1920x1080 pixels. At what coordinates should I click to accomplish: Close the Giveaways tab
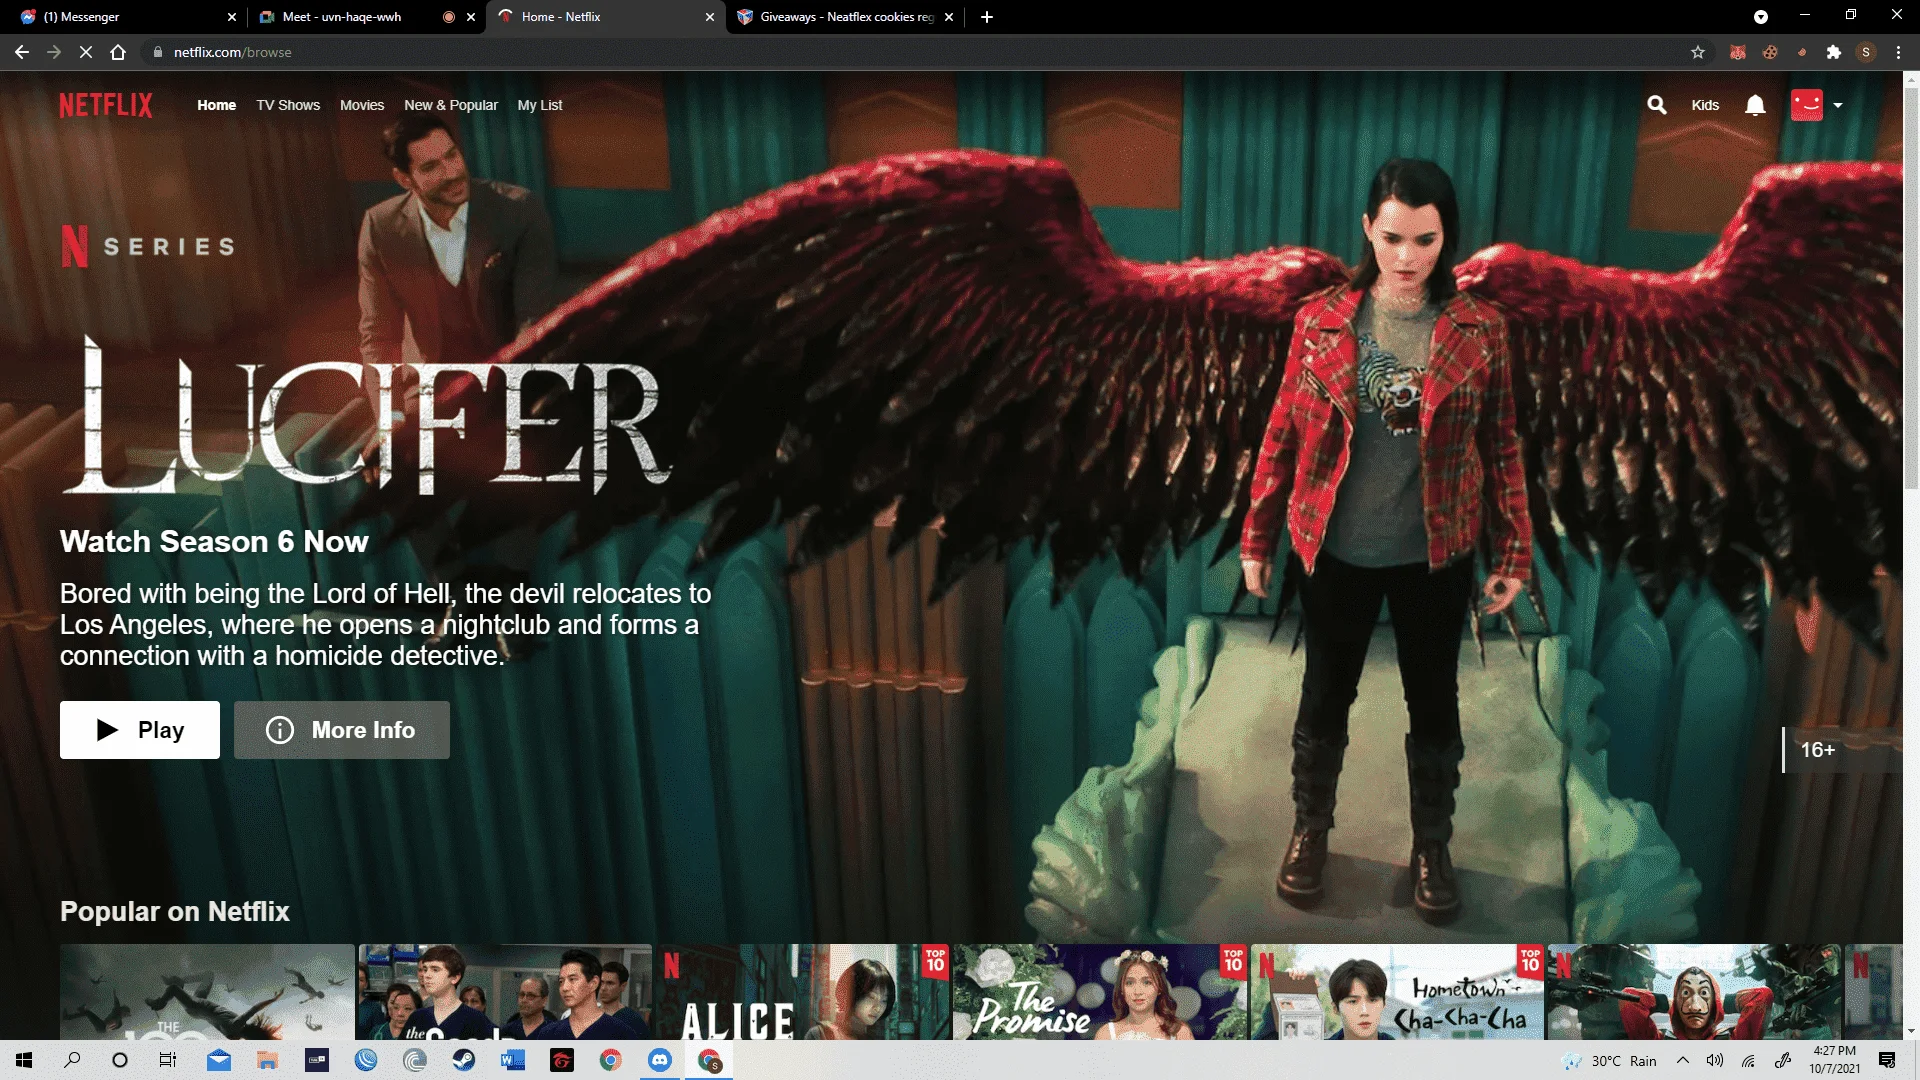[949, 17]
